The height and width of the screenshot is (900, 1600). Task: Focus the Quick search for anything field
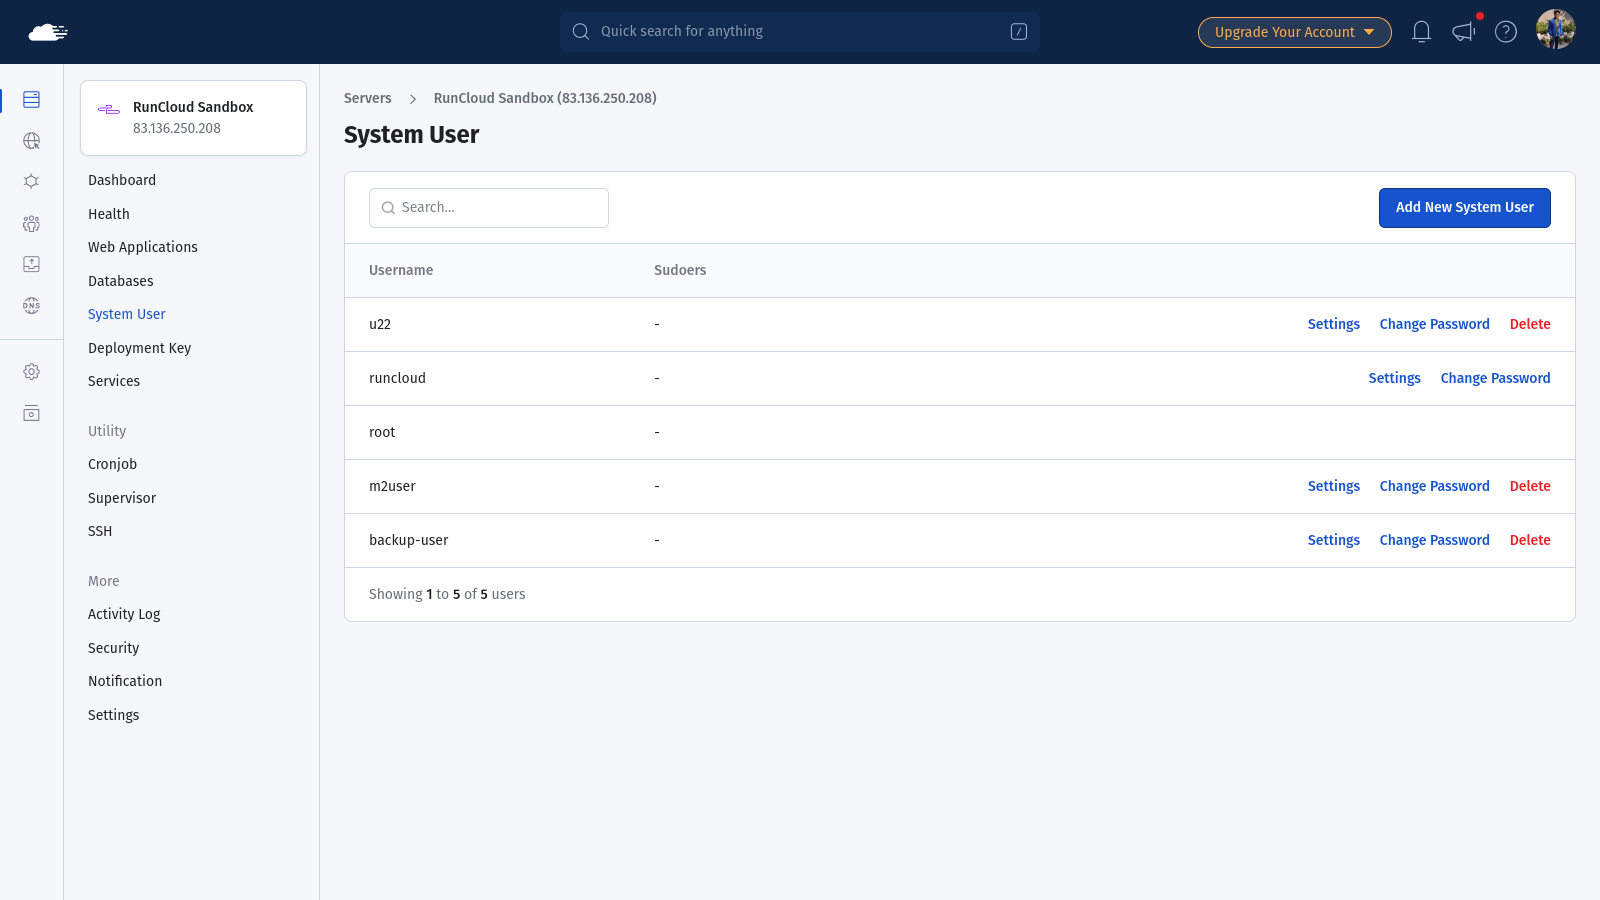click(800, 32)
